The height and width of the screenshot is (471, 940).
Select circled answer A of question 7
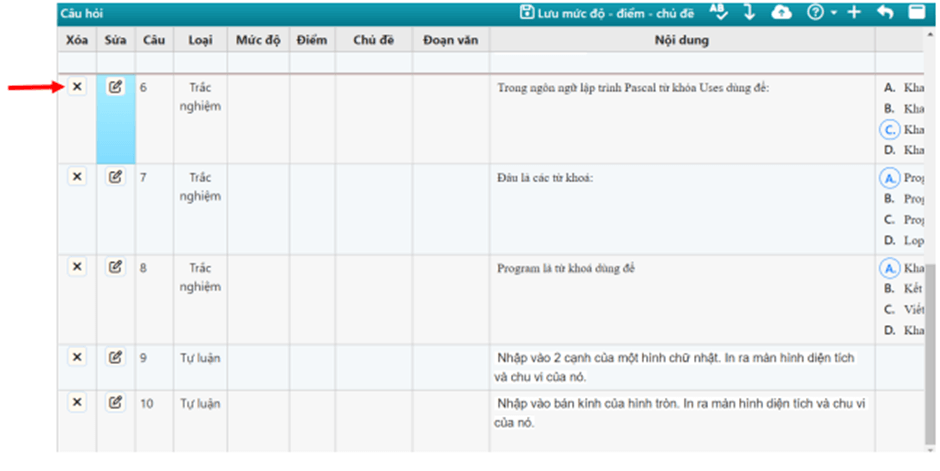pyautogui.click(x=889, y=177)
